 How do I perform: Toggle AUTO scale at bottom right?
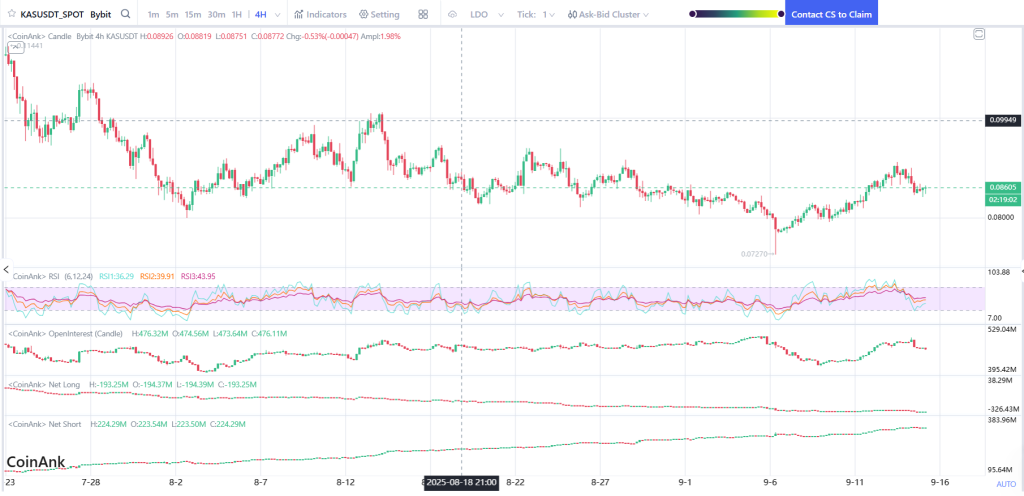coord(1006,484)
